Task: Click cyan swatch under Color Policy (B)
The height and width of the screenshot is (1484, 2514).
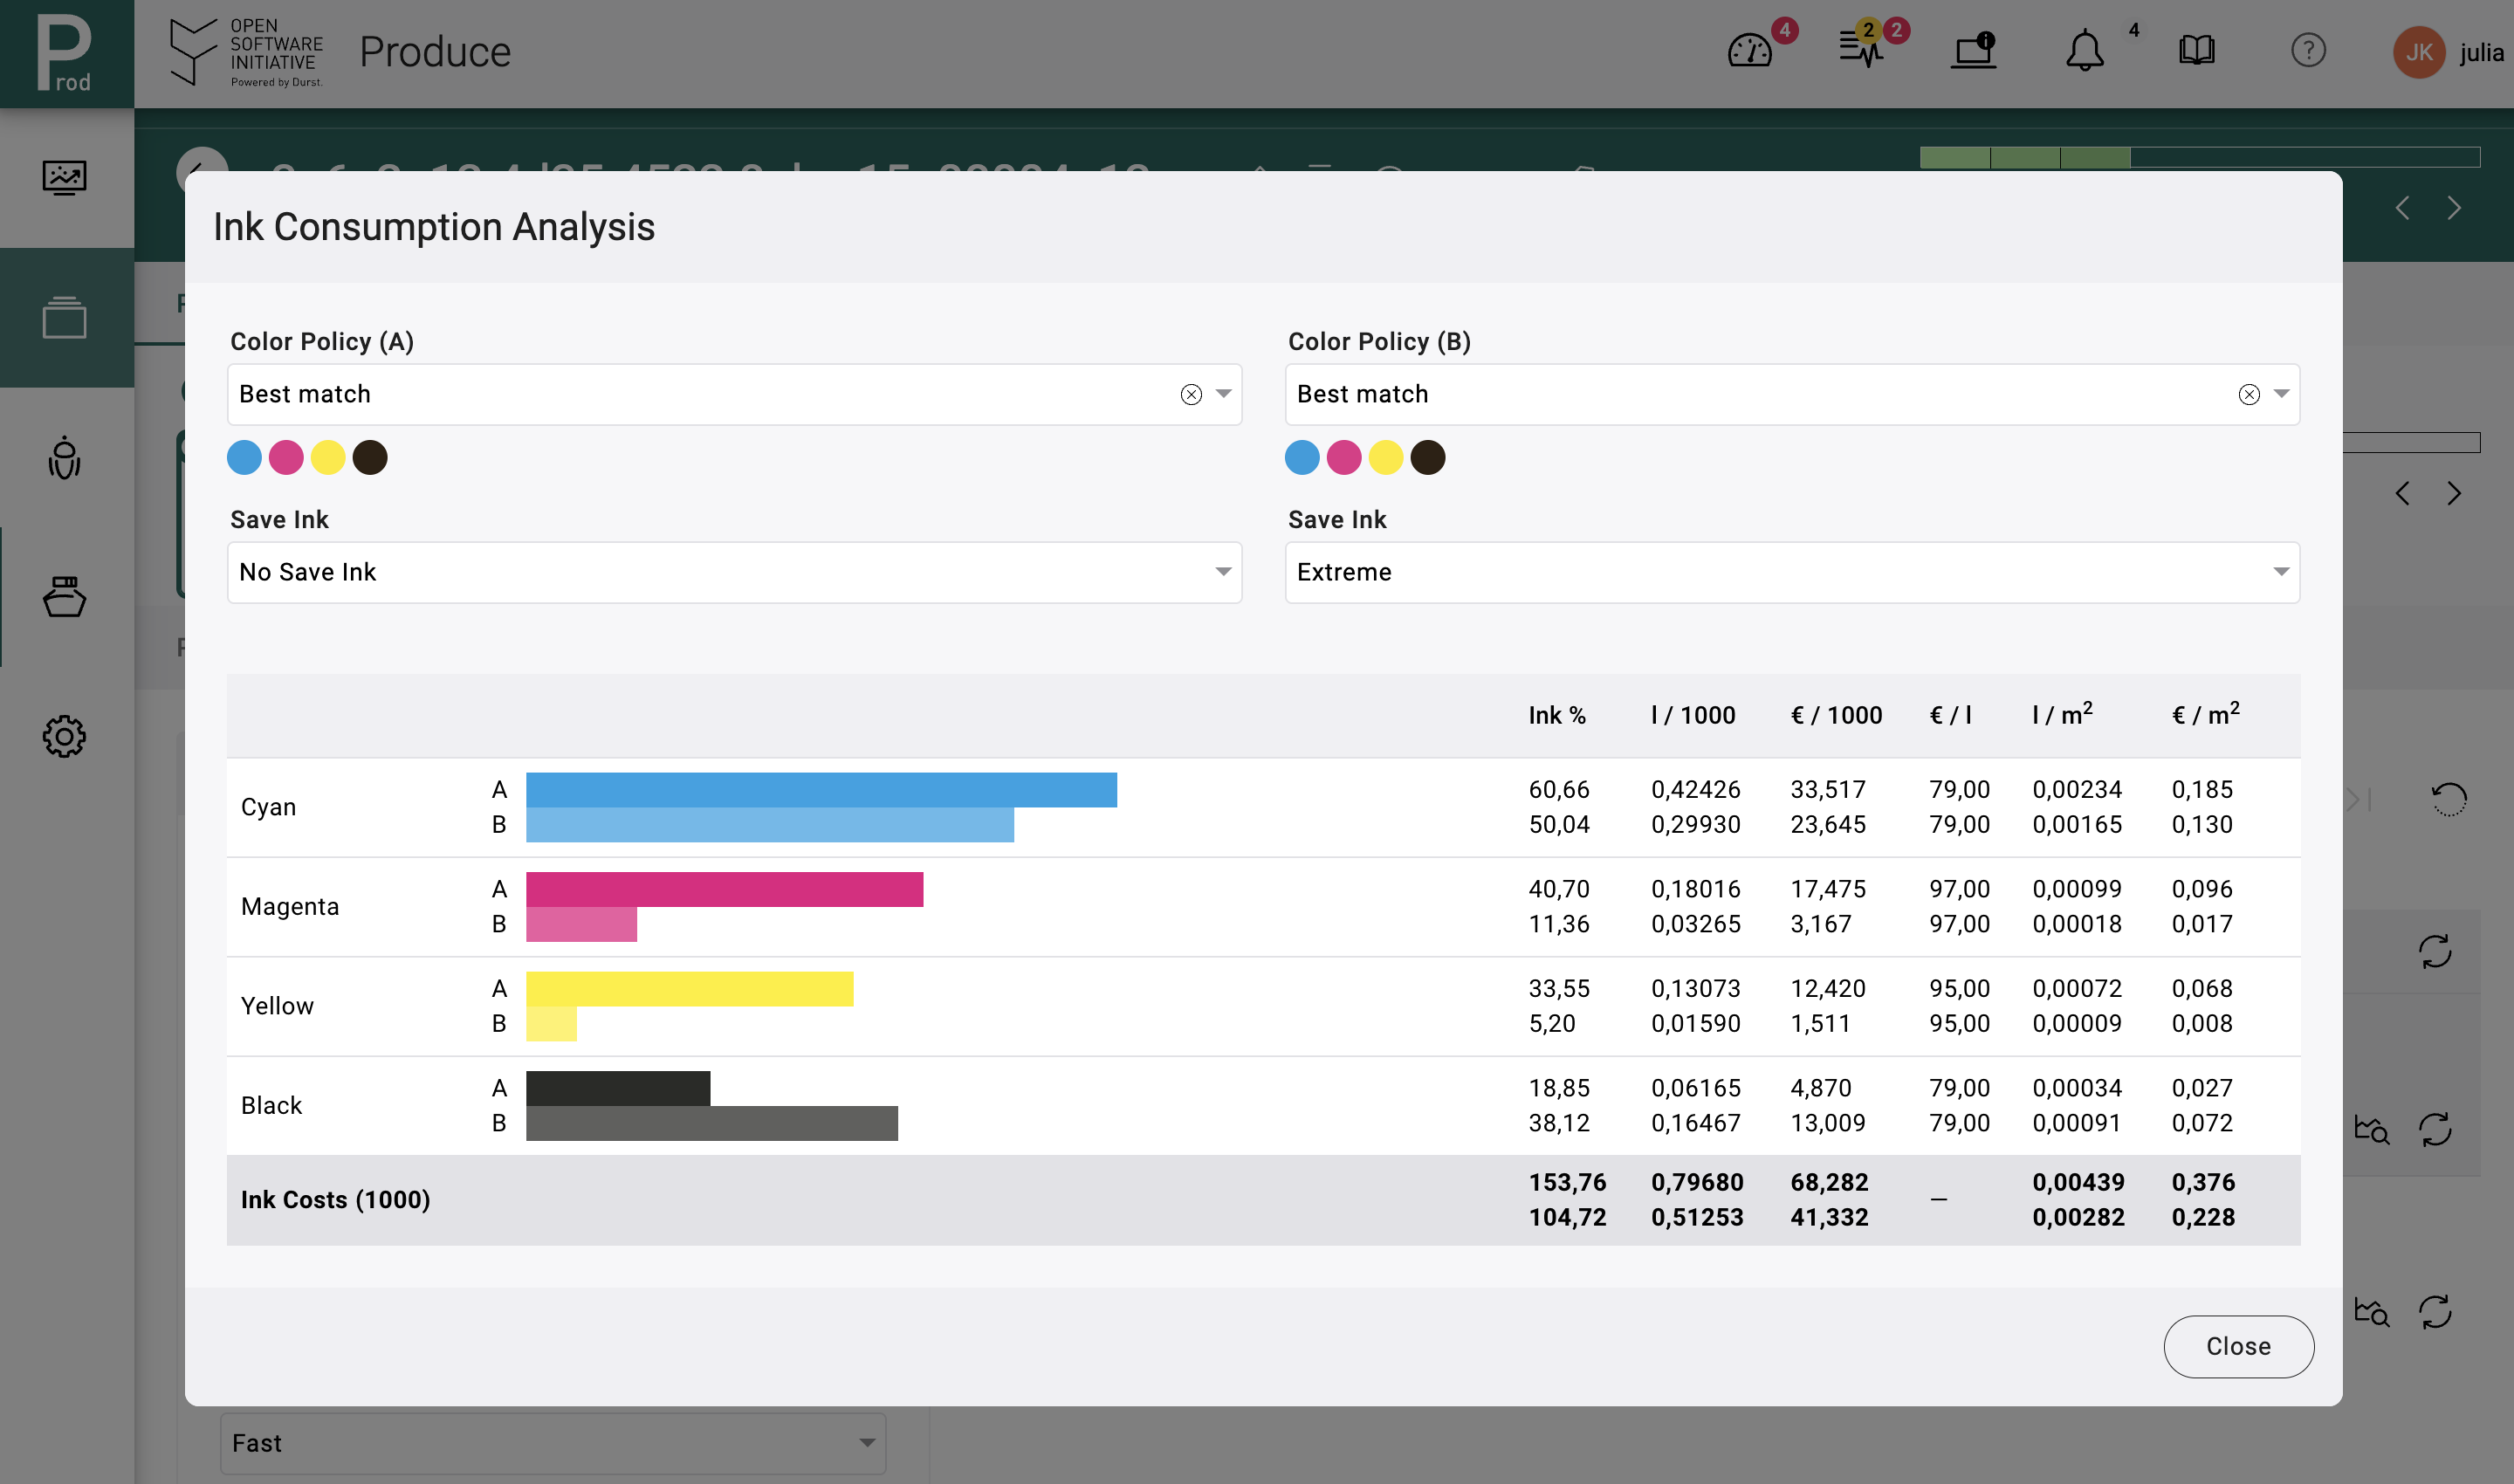Action: pyautogui.click(x=1302, y=458)
